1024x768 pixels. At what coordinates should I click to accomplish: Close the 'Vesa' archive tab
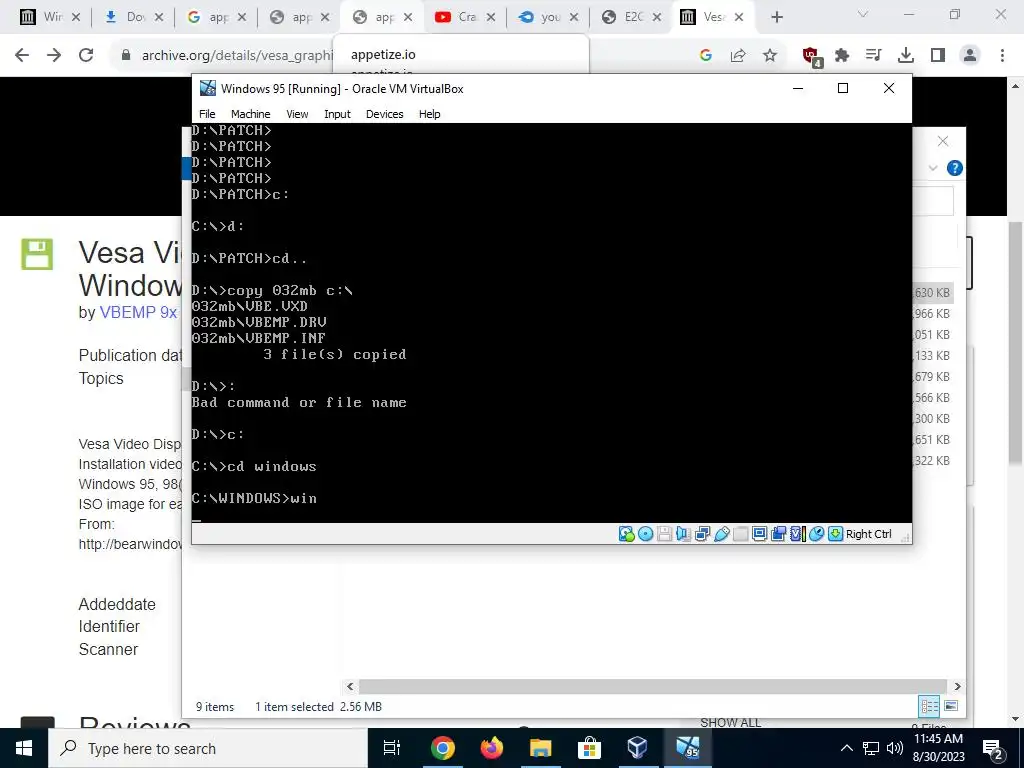(739, 17)
